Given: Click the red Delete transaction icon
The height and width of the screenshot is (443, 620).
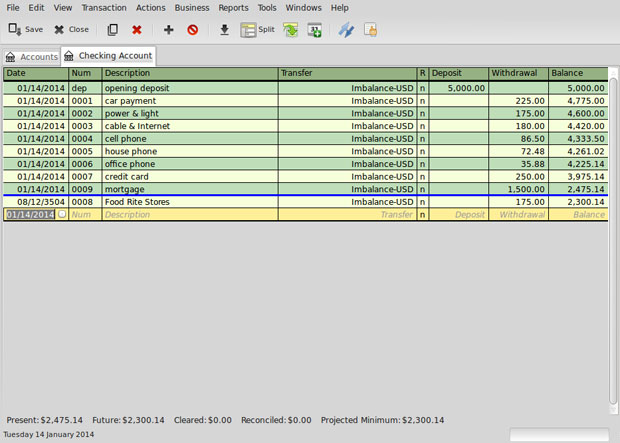Looking at the screenshot, I should click(137, 30).
